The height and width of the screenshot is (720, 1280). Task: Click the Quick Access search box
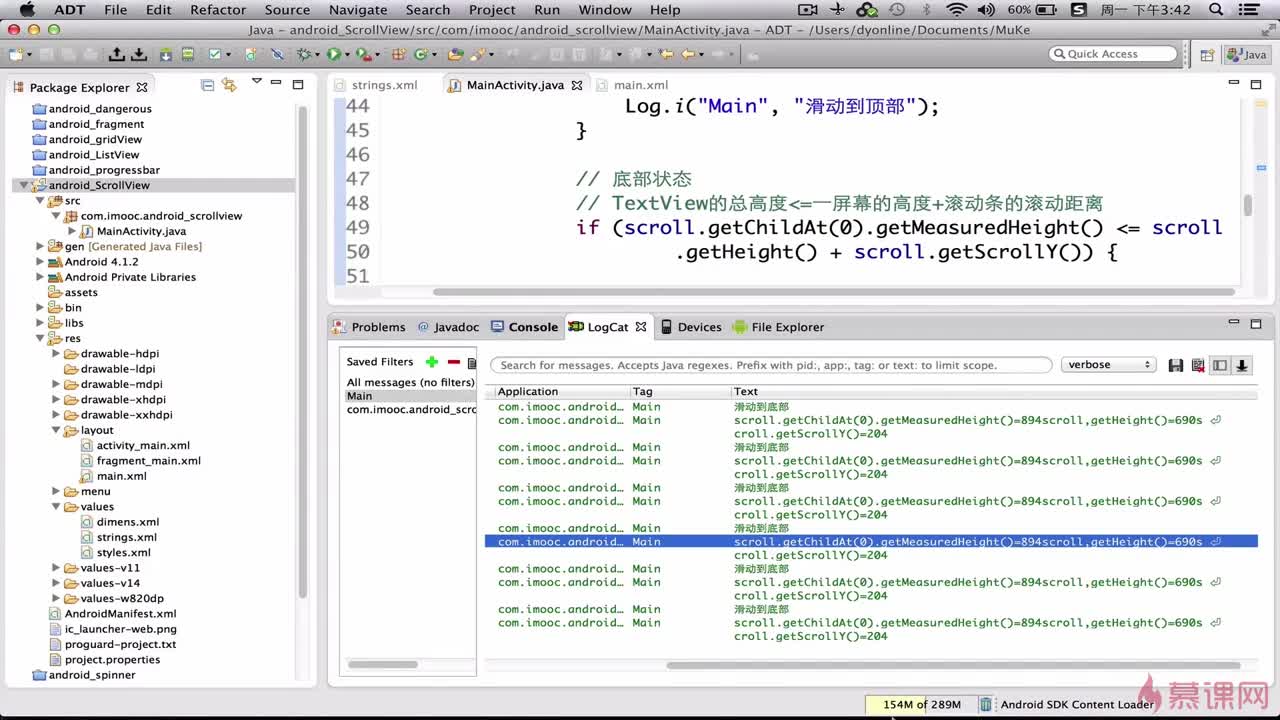pos(1113,54)
